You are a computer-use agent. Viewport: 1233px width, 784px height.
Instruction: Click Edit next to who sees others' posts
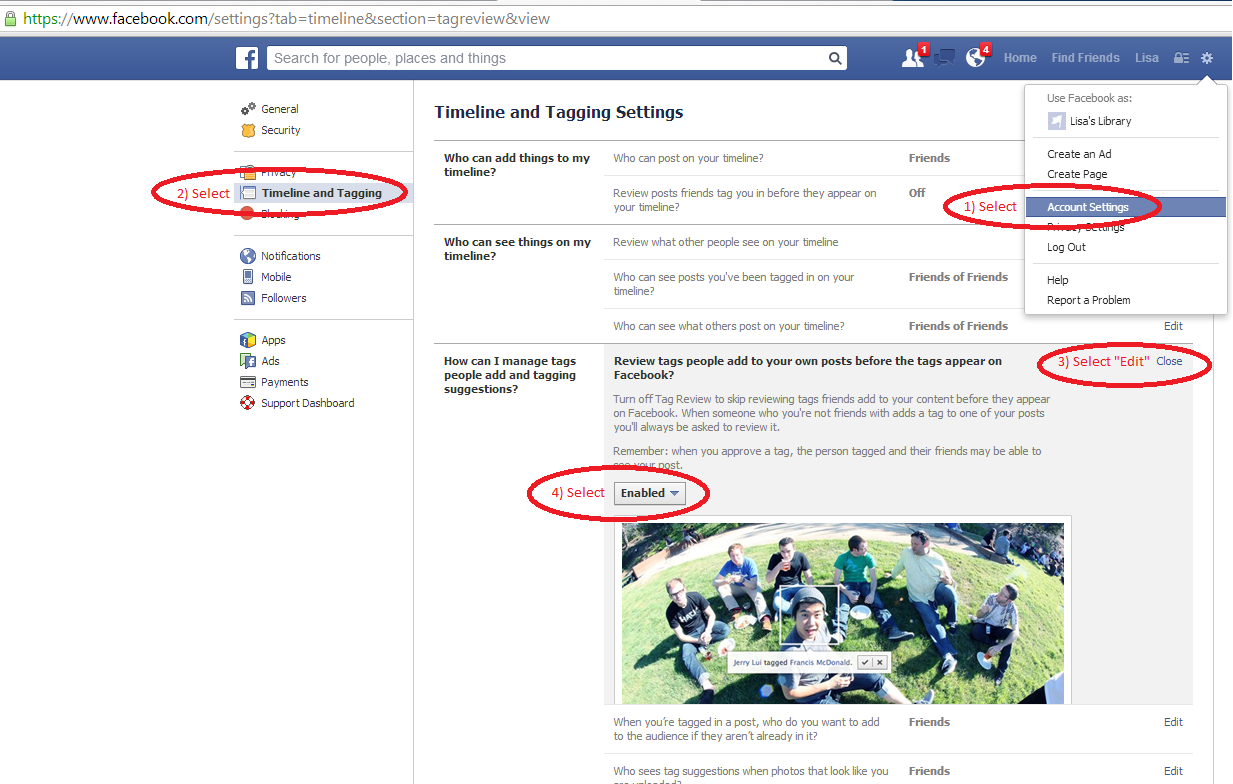[1172, 326]
